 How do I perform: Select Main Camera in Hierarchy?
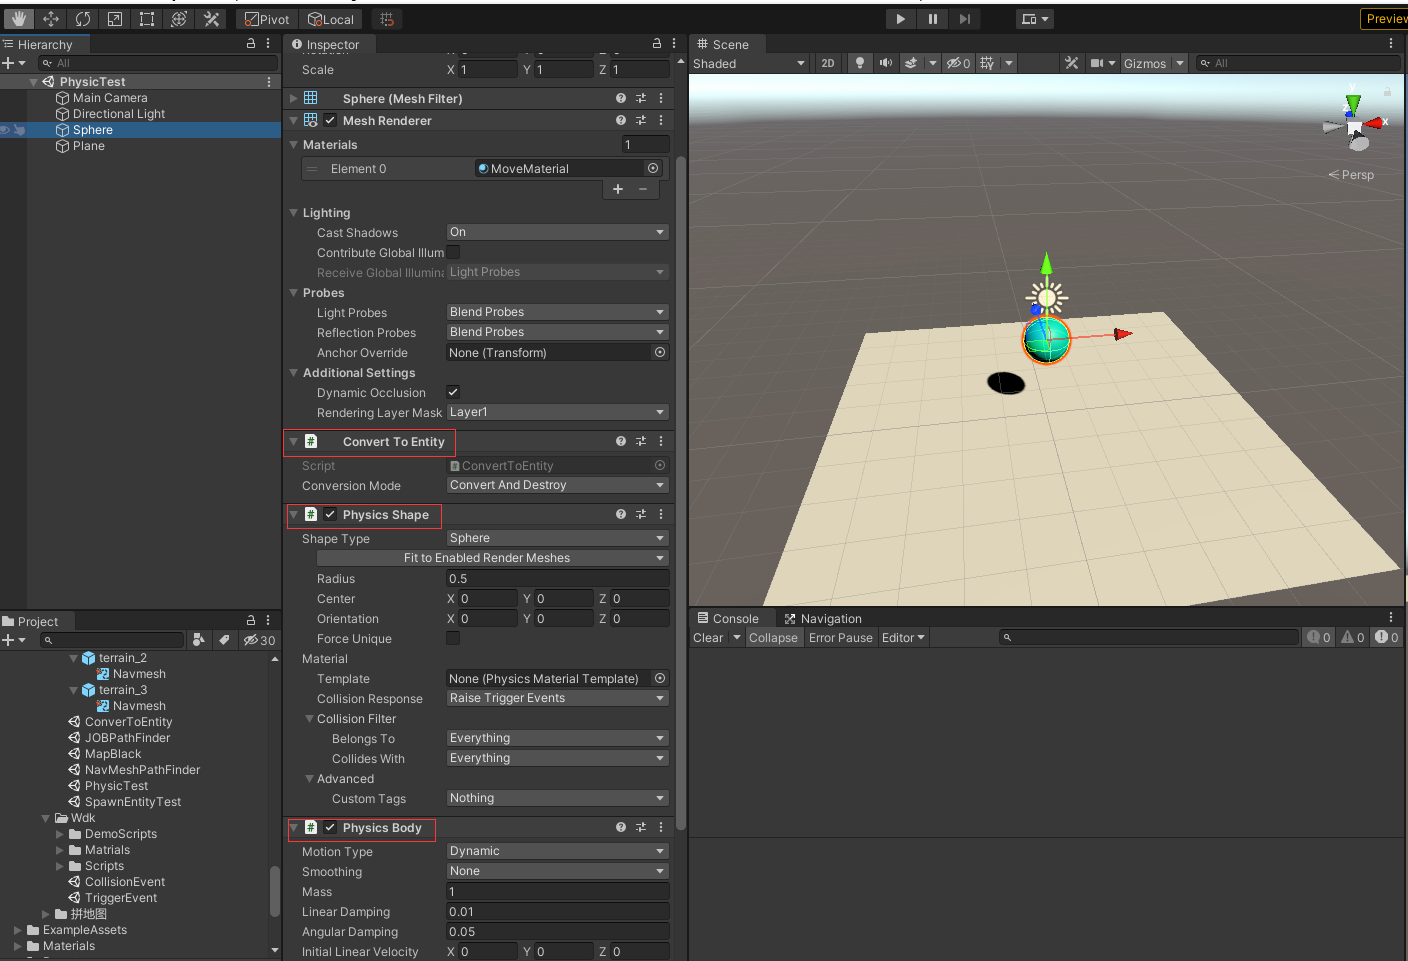(110, 98)
